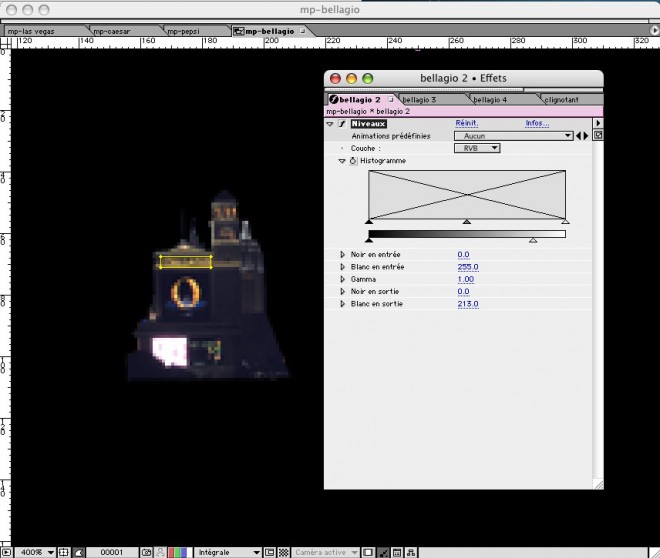Click the Réinit. link
Viewport: 660px width, 558px height.
click(x=466, y=123)
